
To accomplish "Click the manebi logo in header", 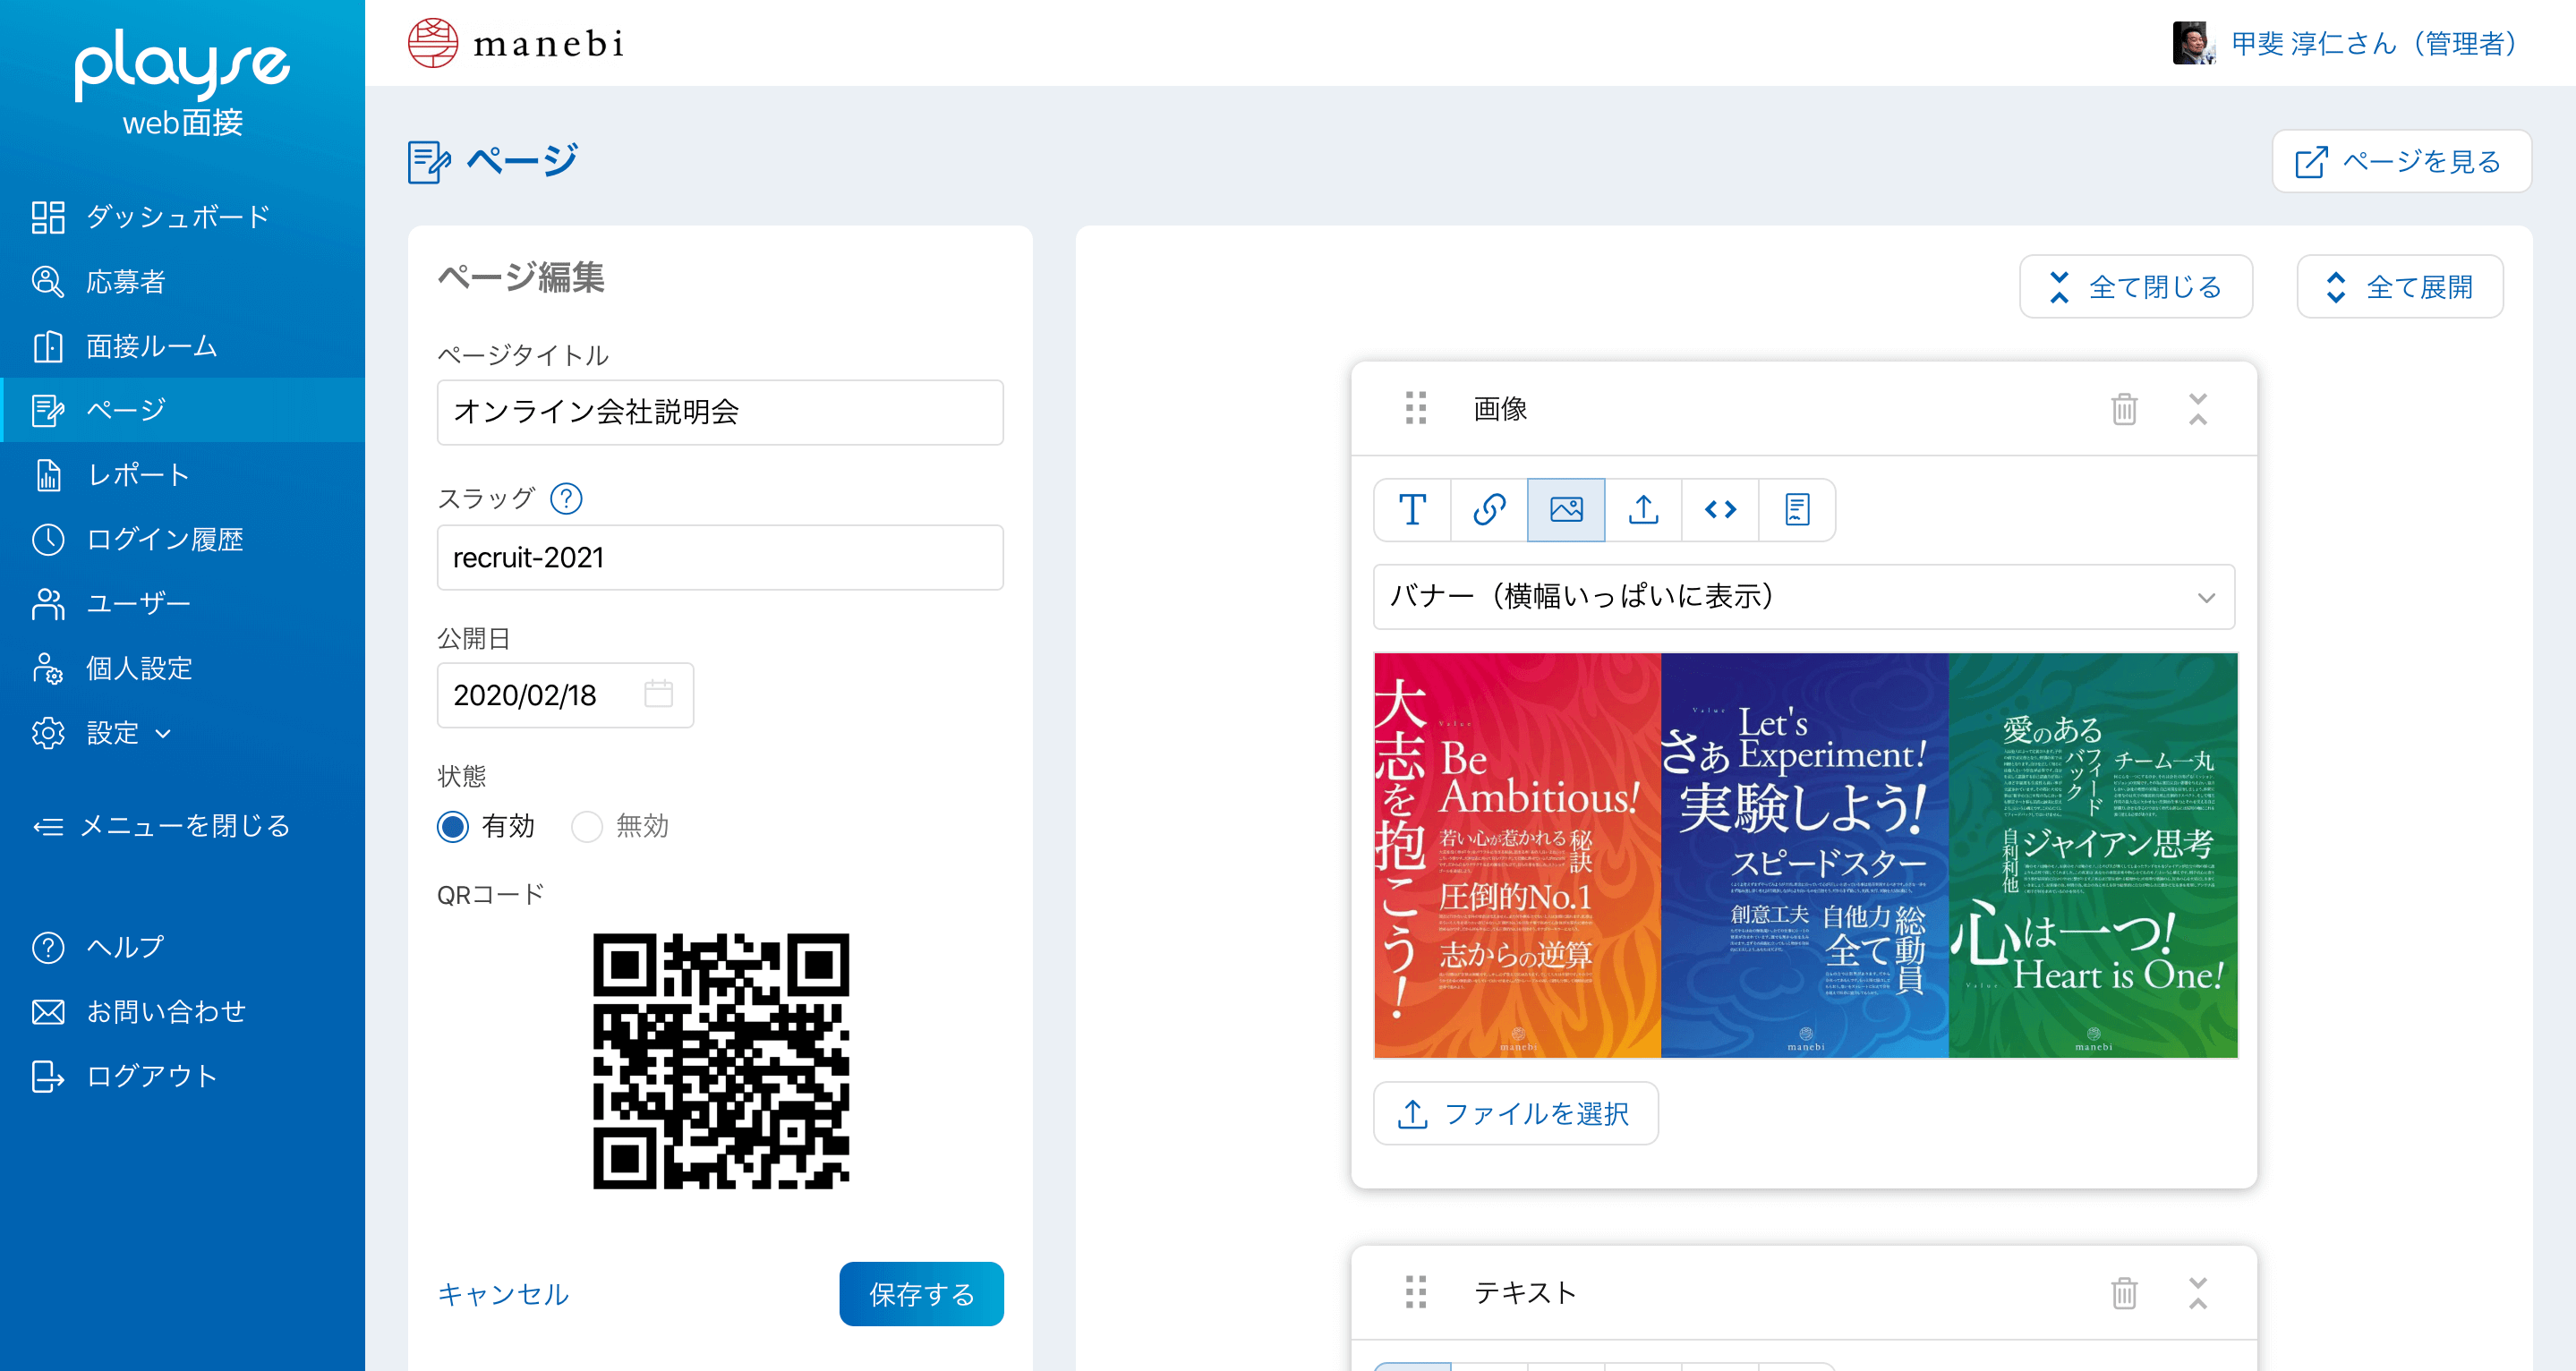I will 516,43.
